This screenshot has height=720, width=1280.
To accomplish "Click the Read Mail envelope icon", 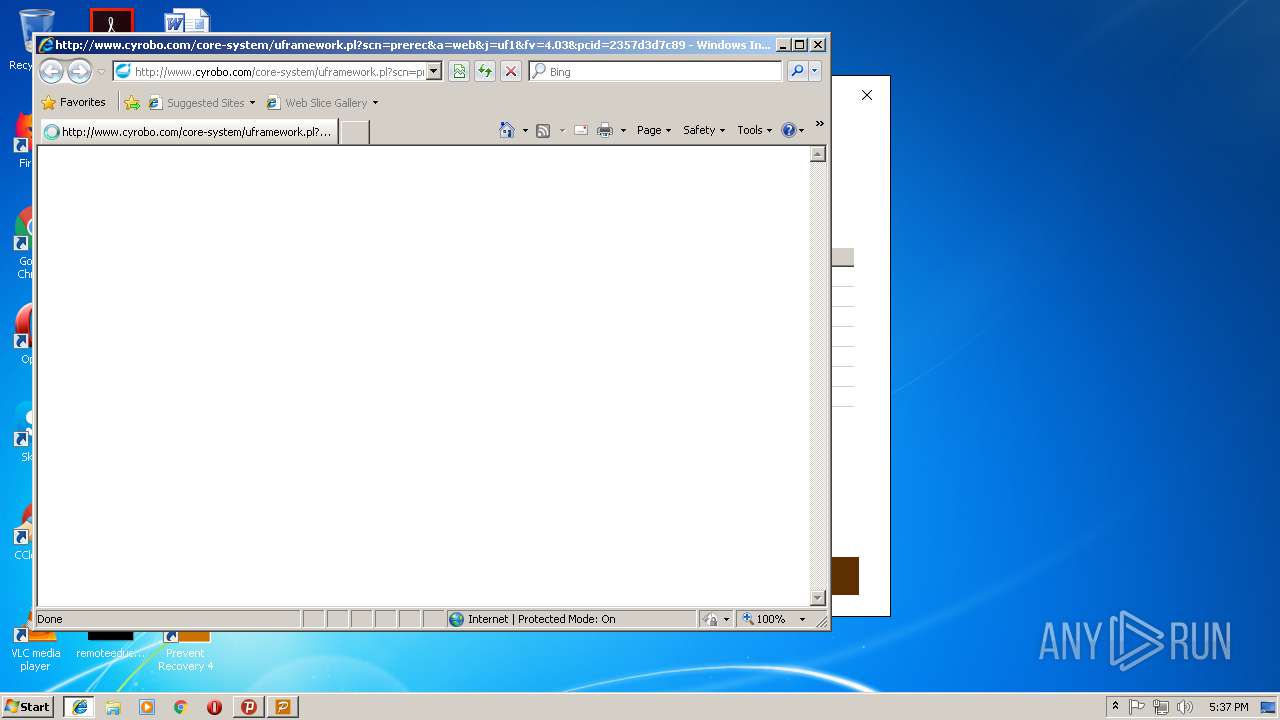I will point(581,130).
